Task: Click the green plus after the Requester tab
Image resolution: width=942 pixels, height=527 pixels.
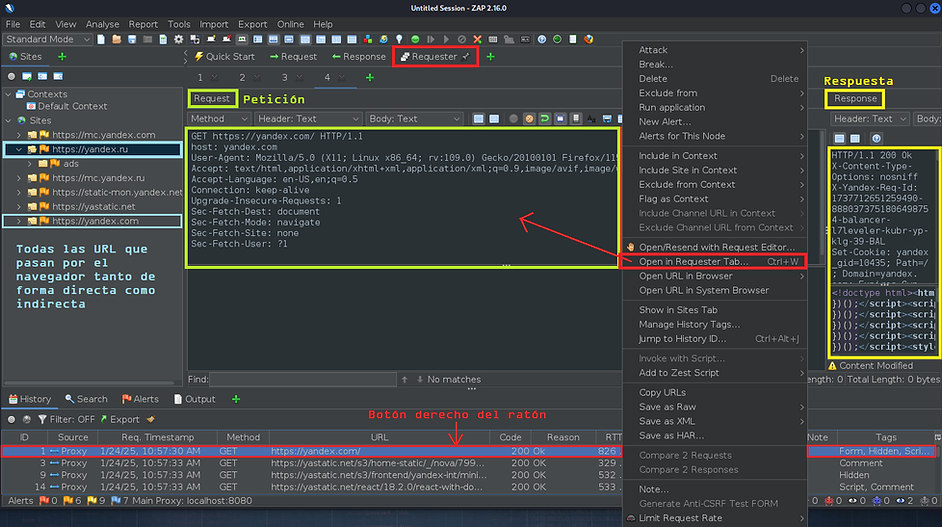Action: [490, 56]
